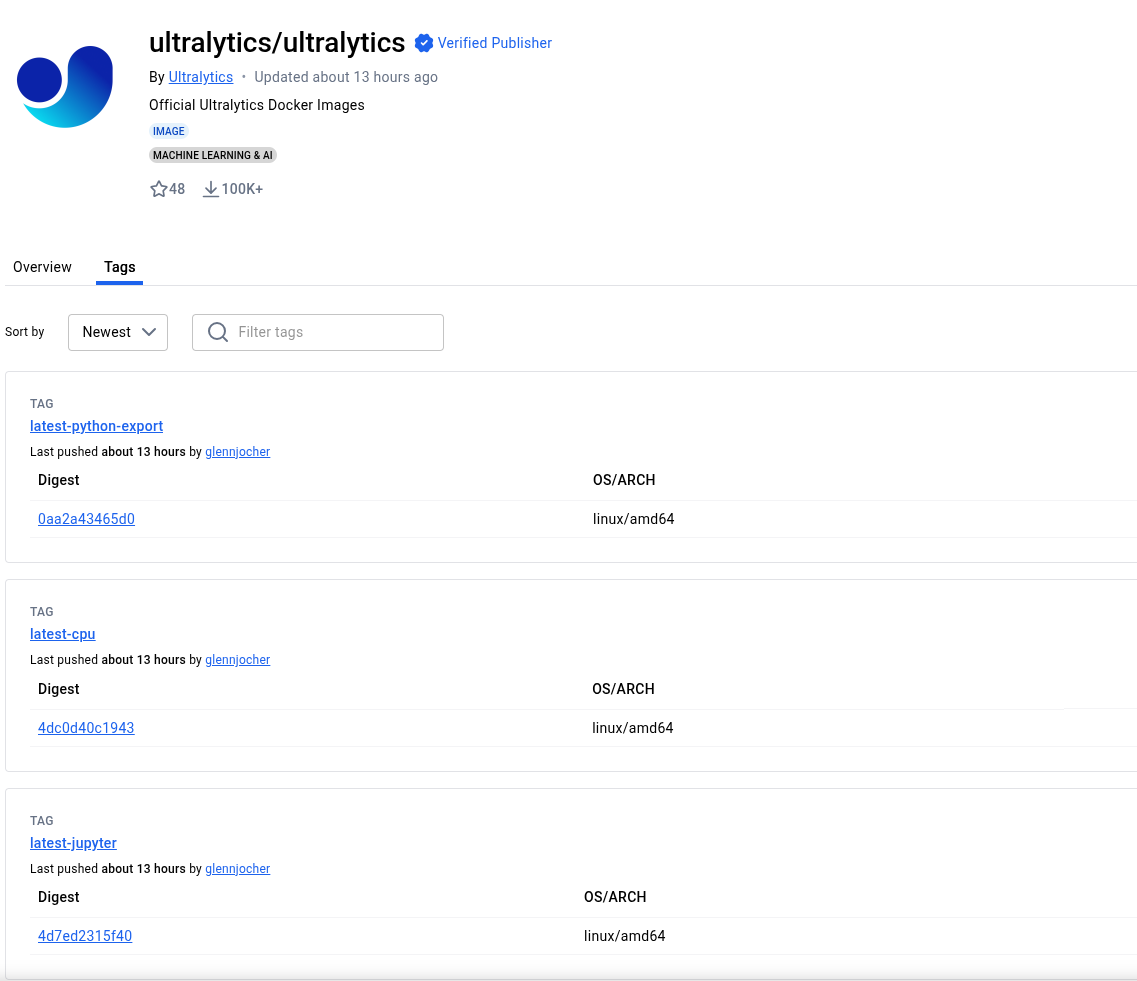
Task: Click the Sort by label
Action: [25, 332]
